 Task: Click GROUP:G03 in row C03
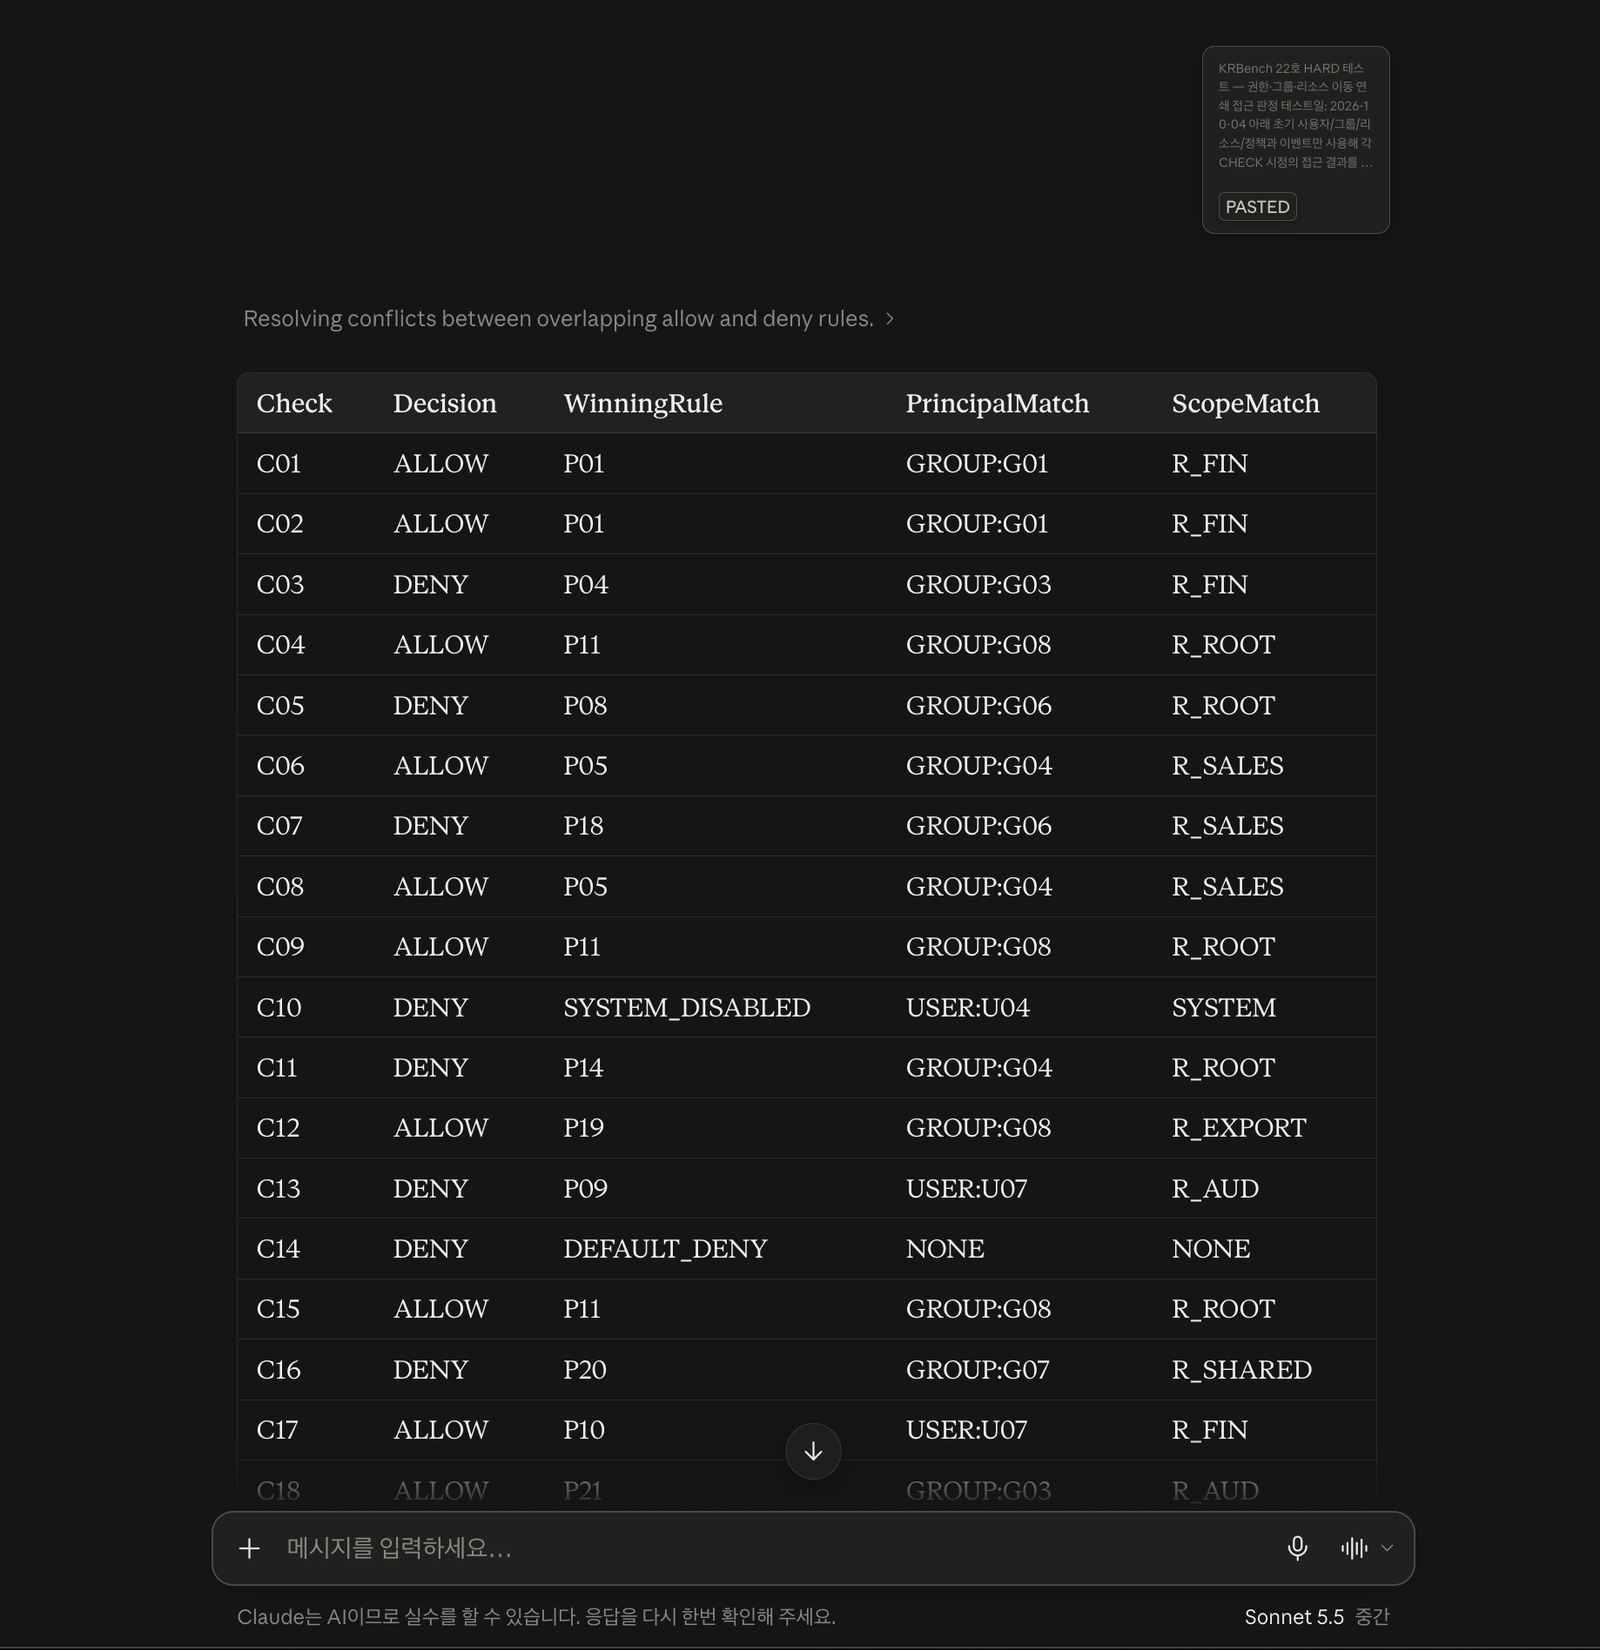pyautogui.click(x=978, y=584)
